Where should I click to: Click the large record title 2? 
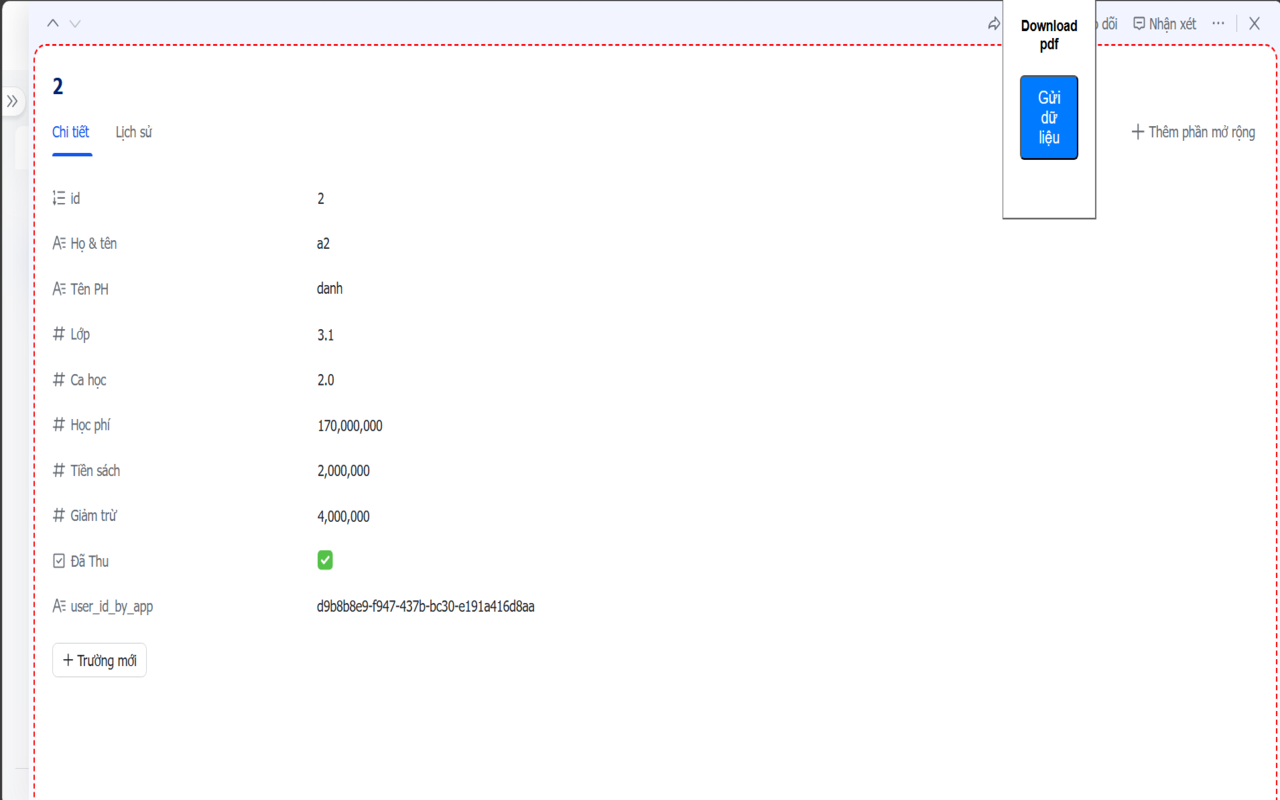coord(58,87)
